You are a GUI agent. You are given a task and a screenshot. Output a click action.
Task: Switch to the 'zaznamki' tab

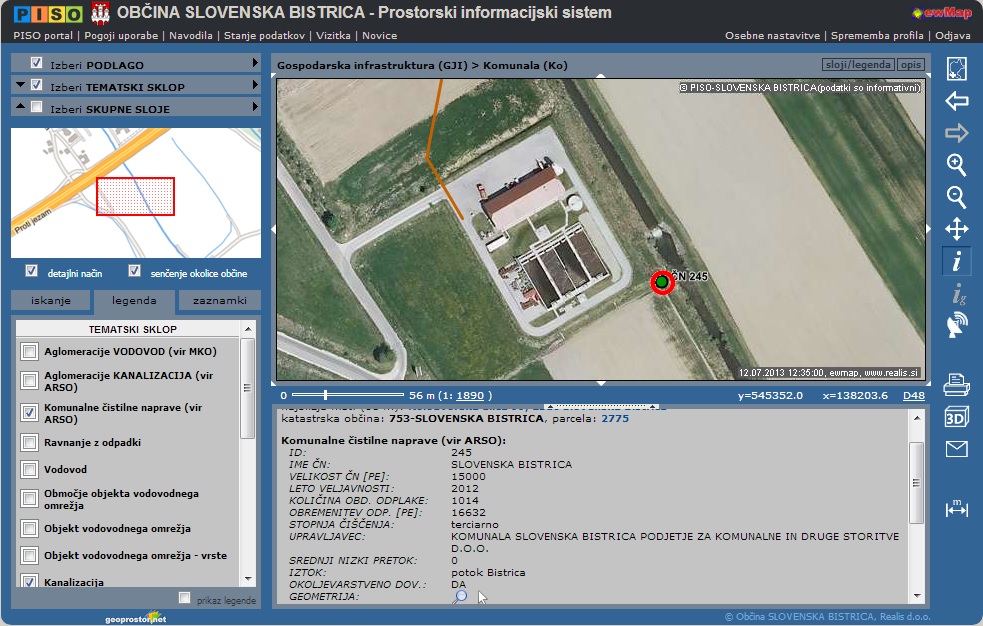tap(220, 300)
